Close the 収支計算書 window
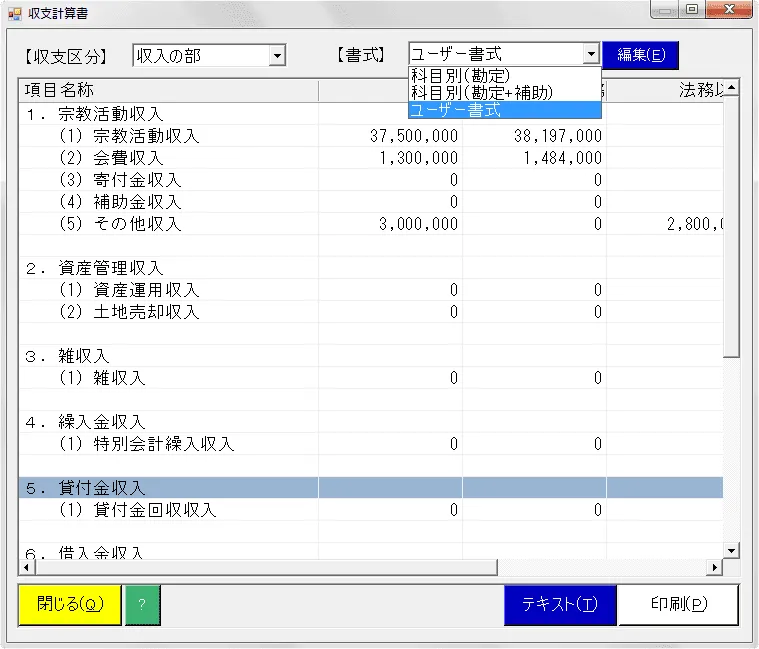Screen dimensions: 759x649 tap(729, 9)
